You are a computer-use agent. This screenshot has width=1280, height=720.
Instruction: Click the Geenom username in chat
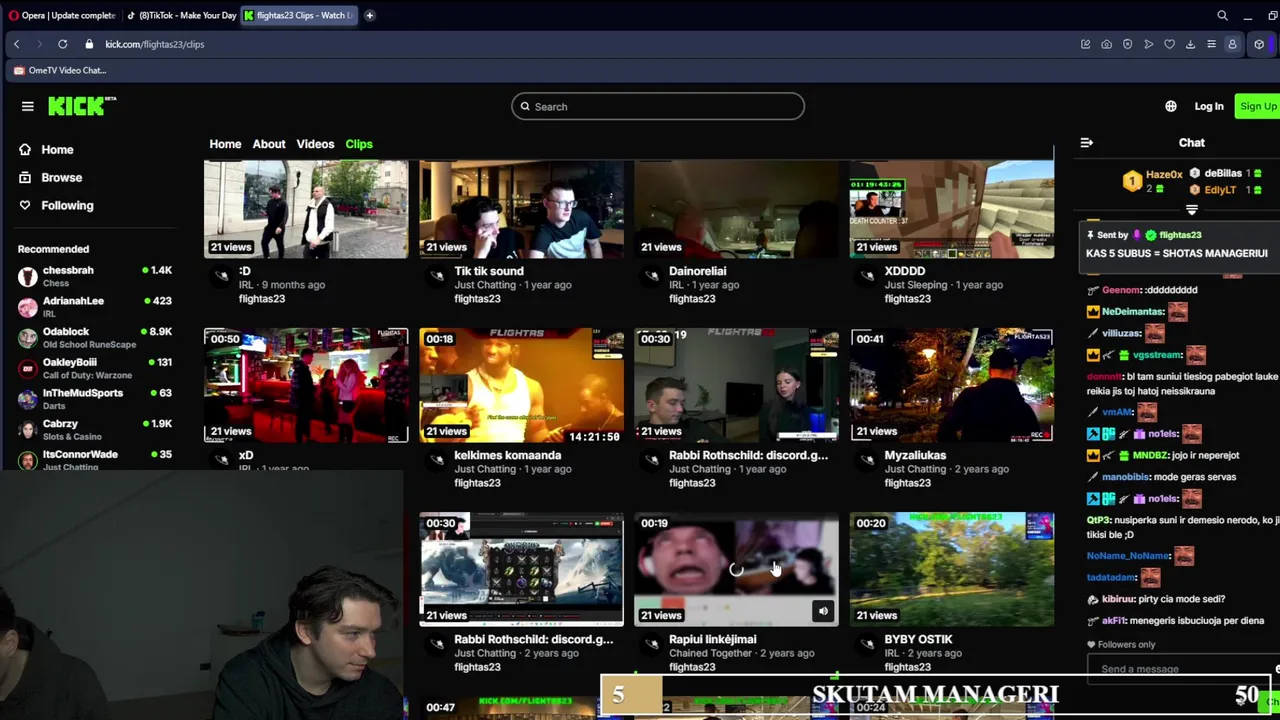click(1121, 290)
